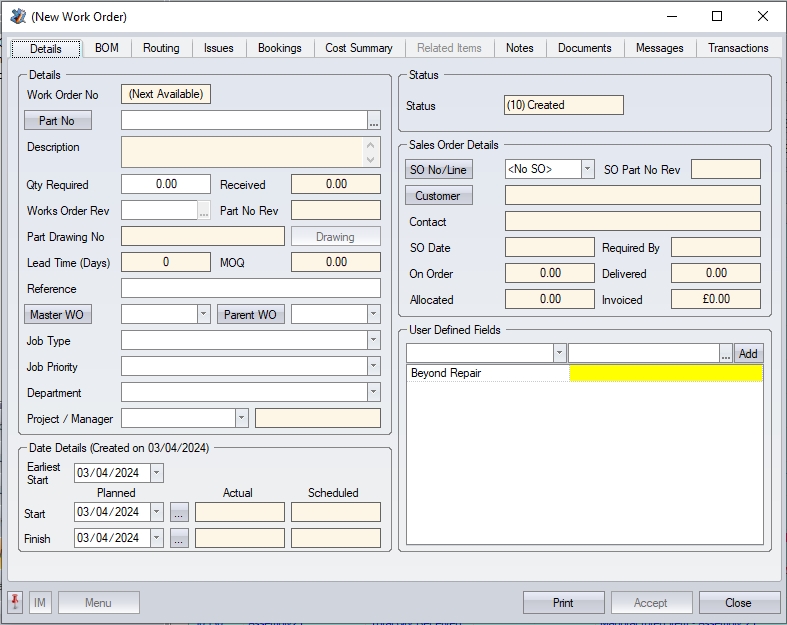Screen dimensions: 787x625
Task: Click the application icon in the title bar
Action: coord(17,17)
